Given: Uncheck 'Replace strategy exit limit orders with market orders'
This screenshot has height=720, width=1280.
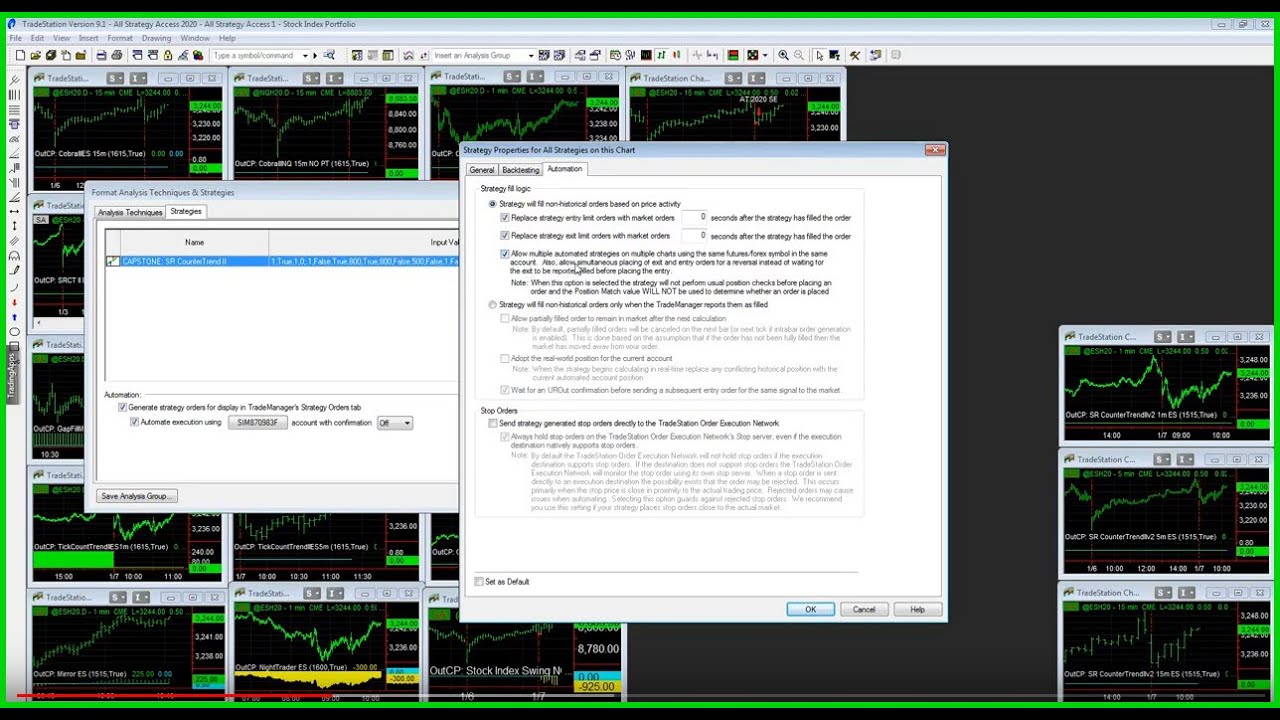Looking at the screenshot, I should 505,235.
